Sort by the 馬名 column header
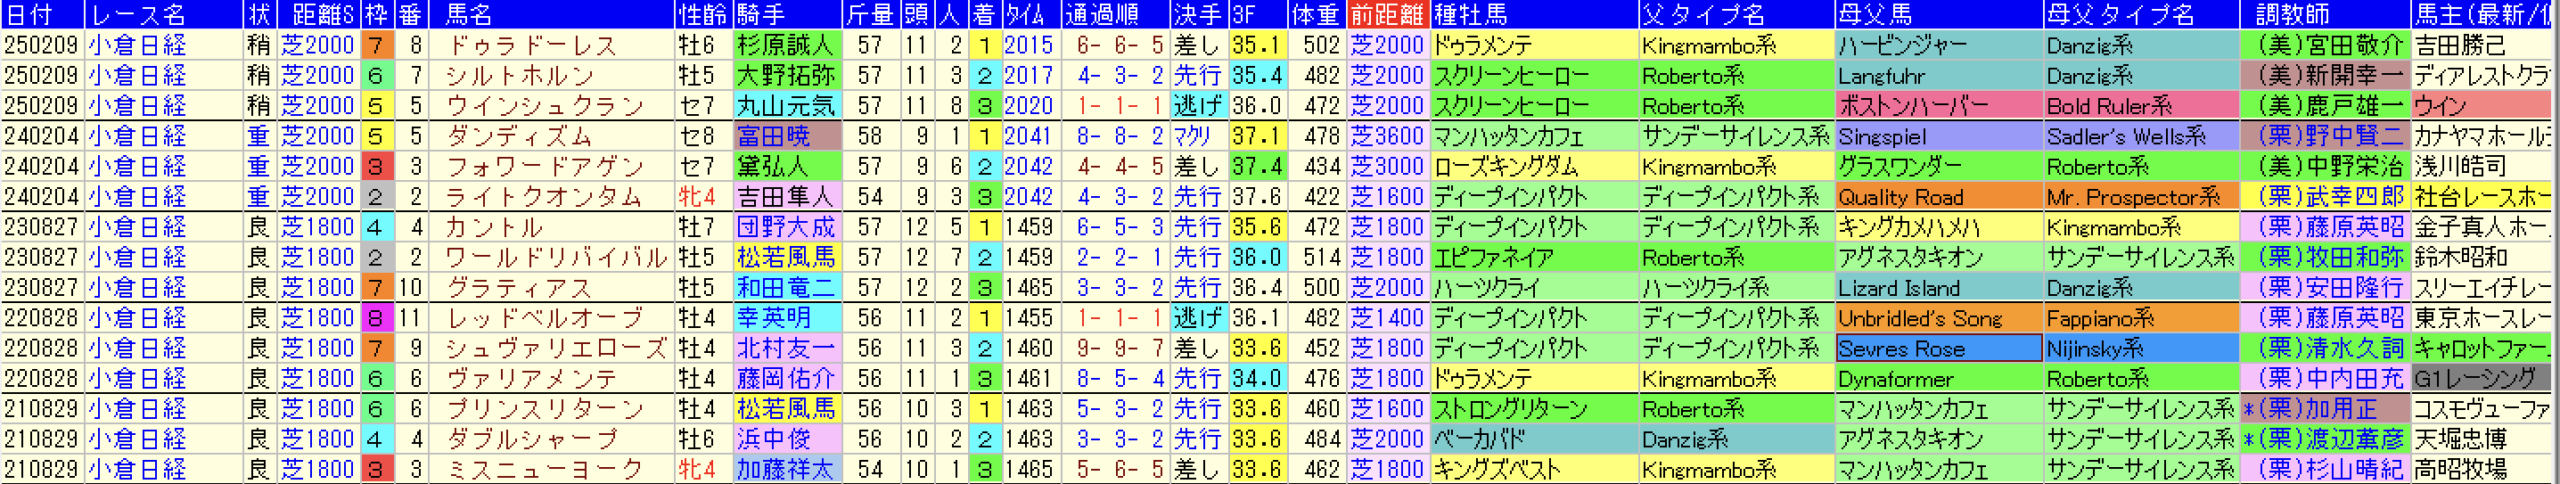Viewport: 2560px width, 484px height. point(468,14)
